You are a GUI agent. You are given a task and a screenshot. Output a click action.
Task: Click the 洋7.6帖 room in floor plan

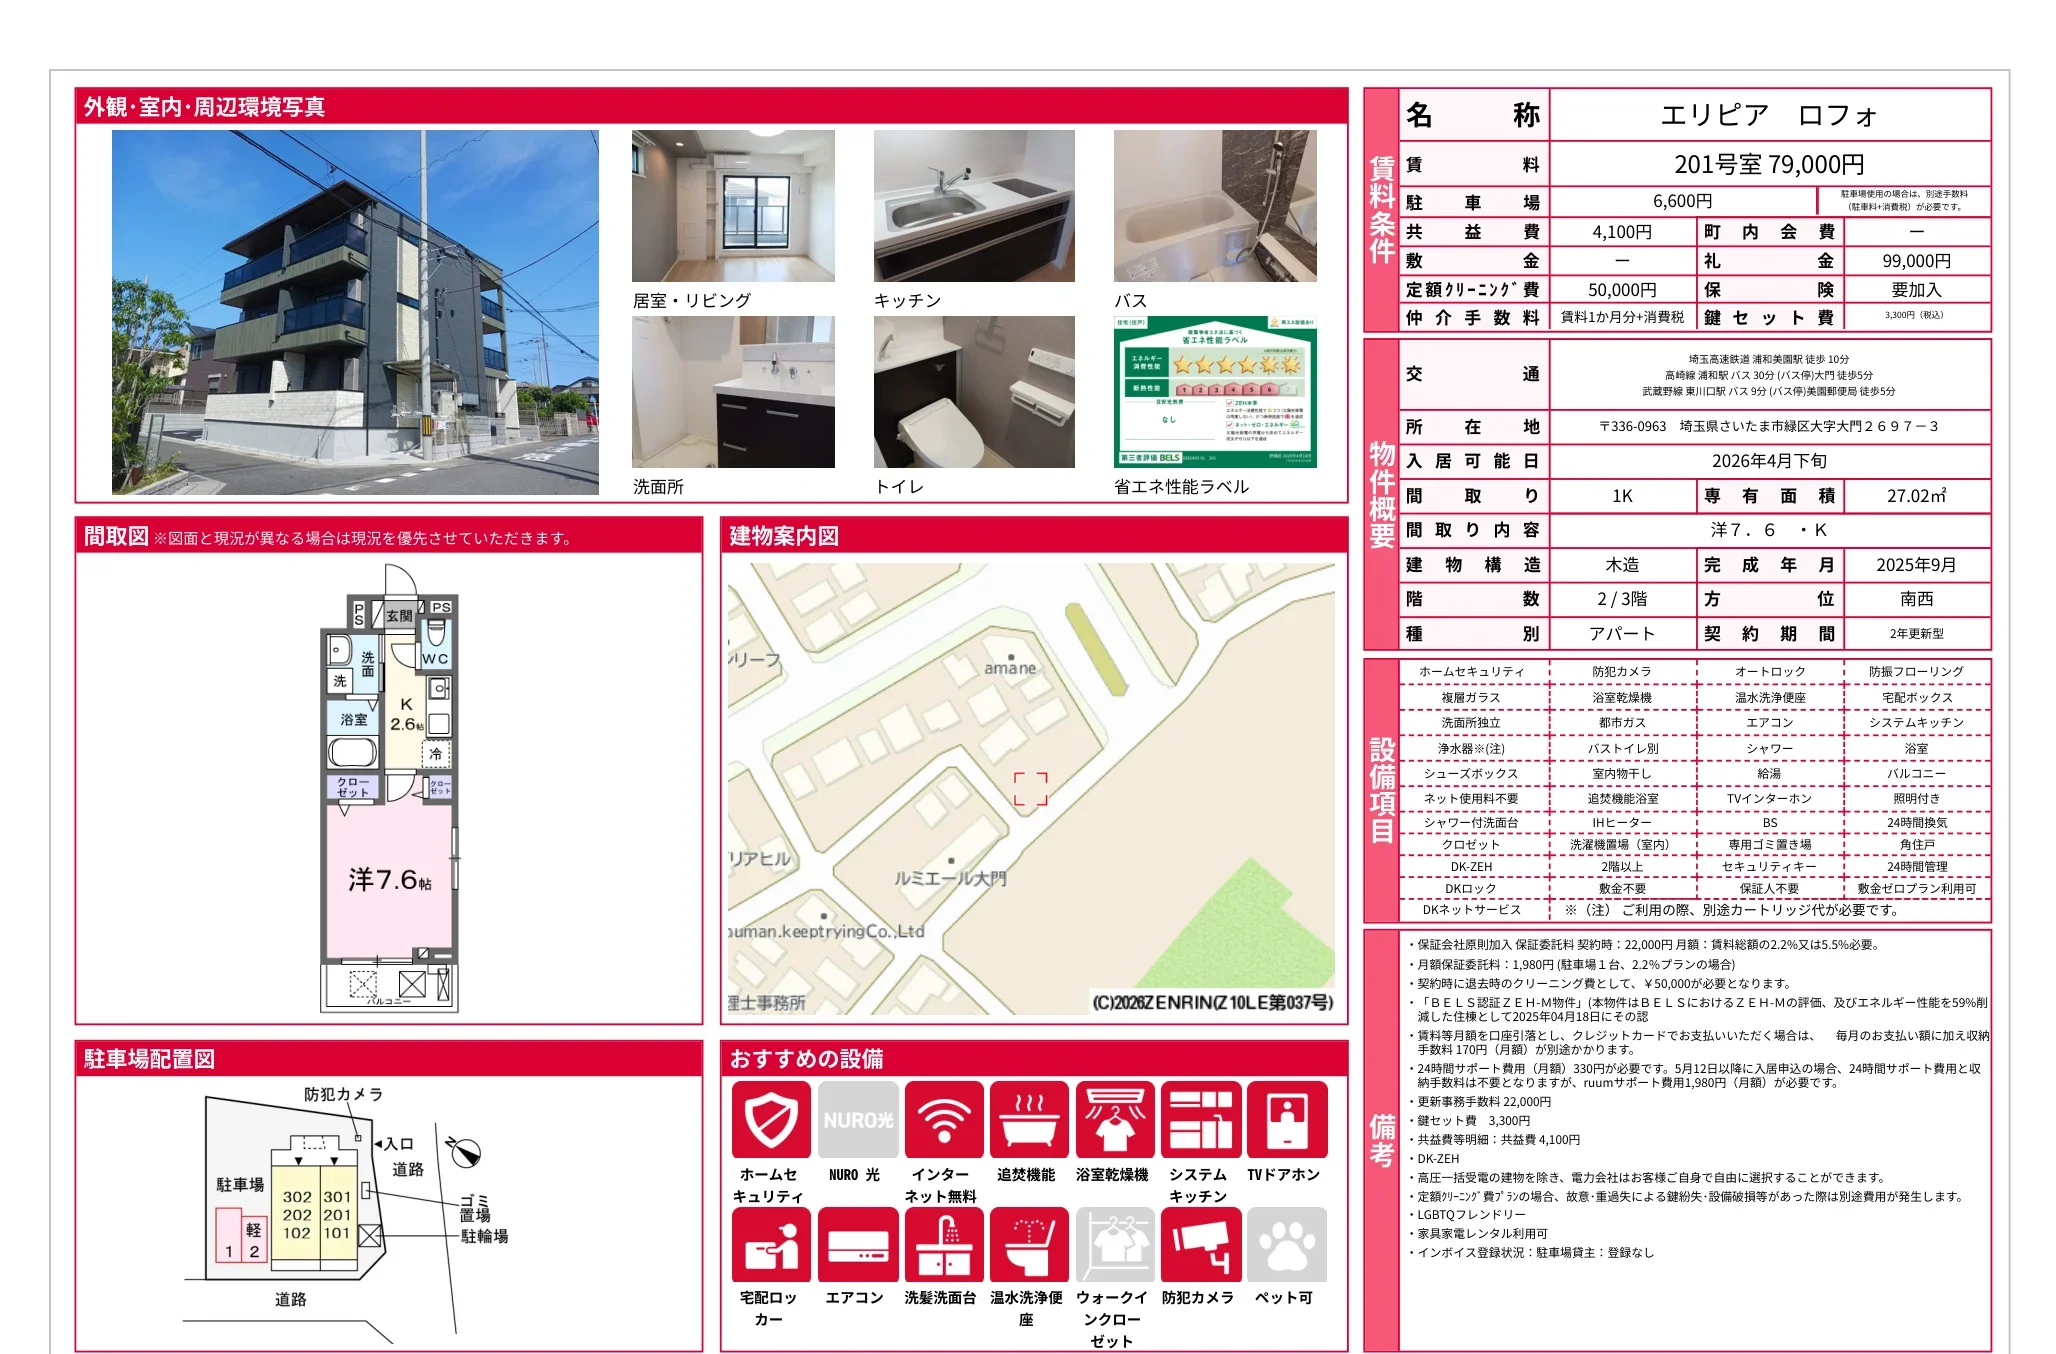pos(389,879)
